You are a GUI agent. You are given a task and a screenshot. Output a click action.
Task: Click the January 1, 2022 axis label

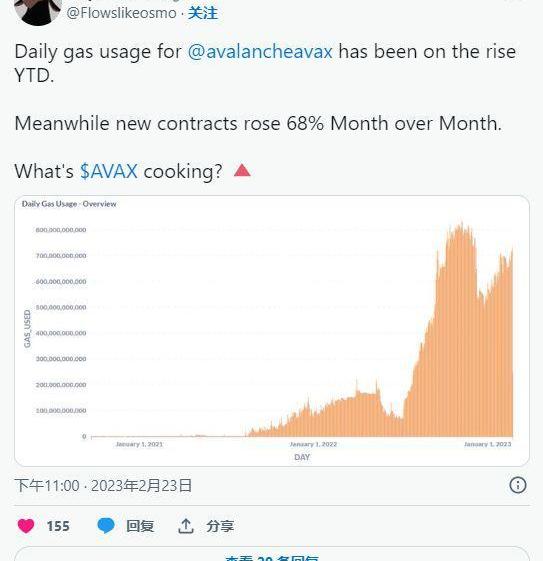click(x=313, y=444)
